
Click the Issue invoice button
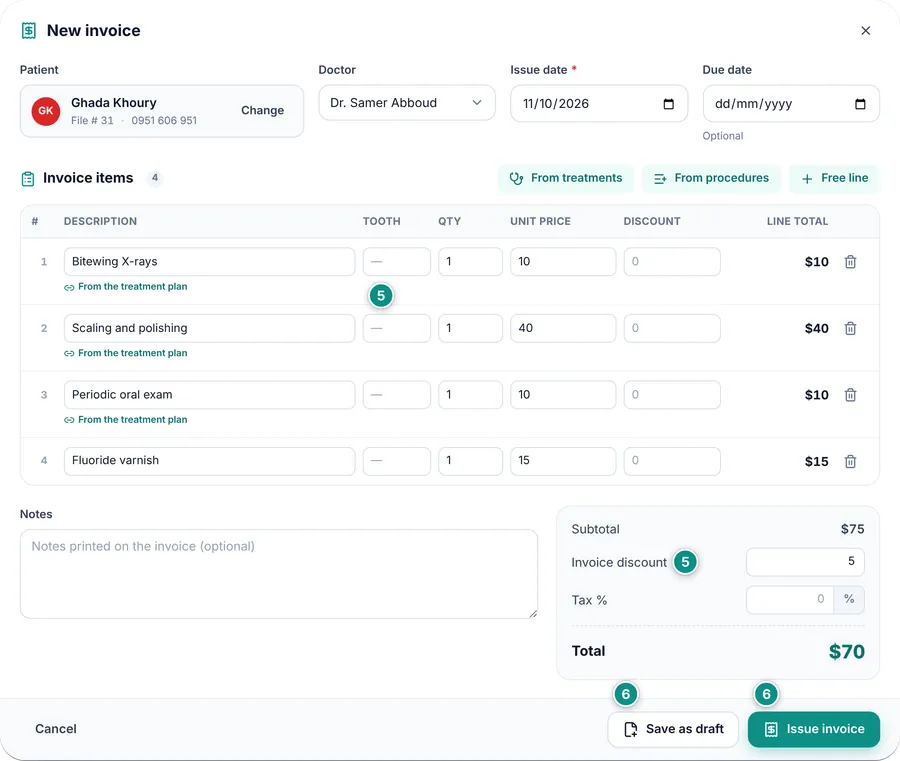[814, 729]
